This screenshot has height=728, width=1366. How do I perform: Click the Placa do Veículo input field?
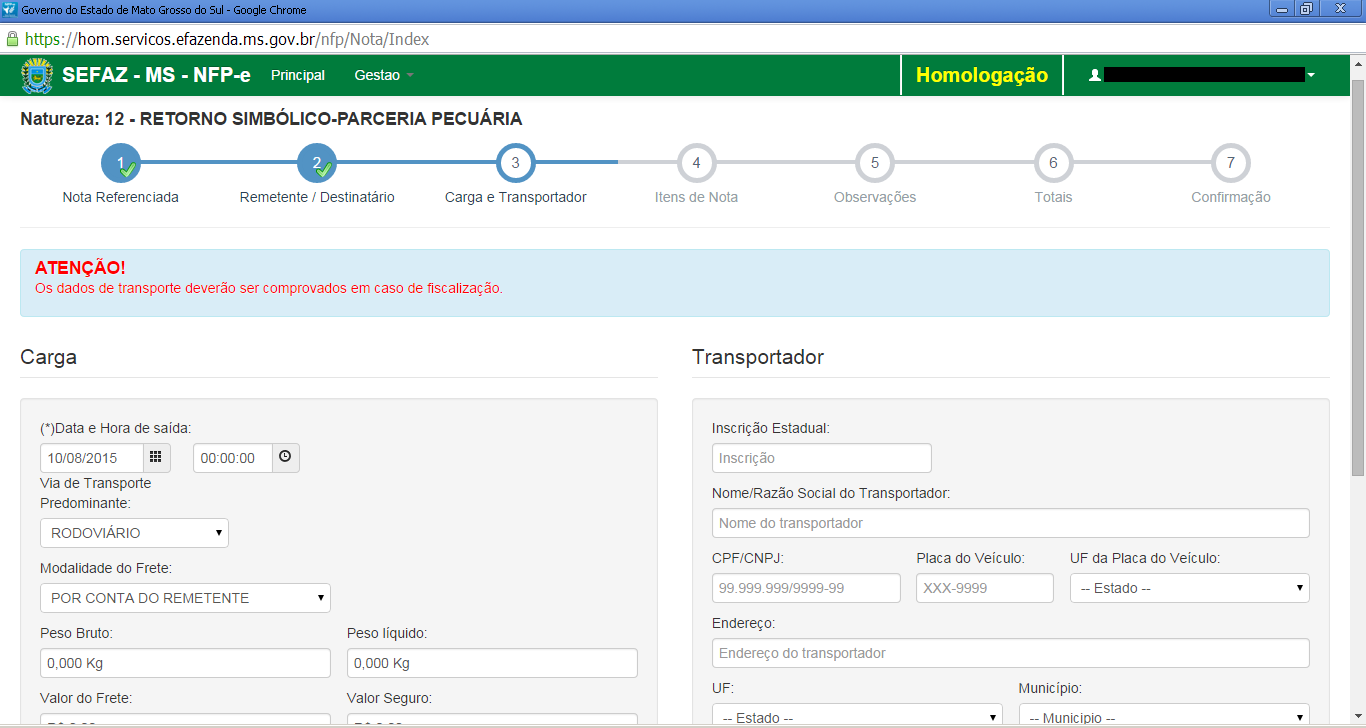tap(984, 588)
